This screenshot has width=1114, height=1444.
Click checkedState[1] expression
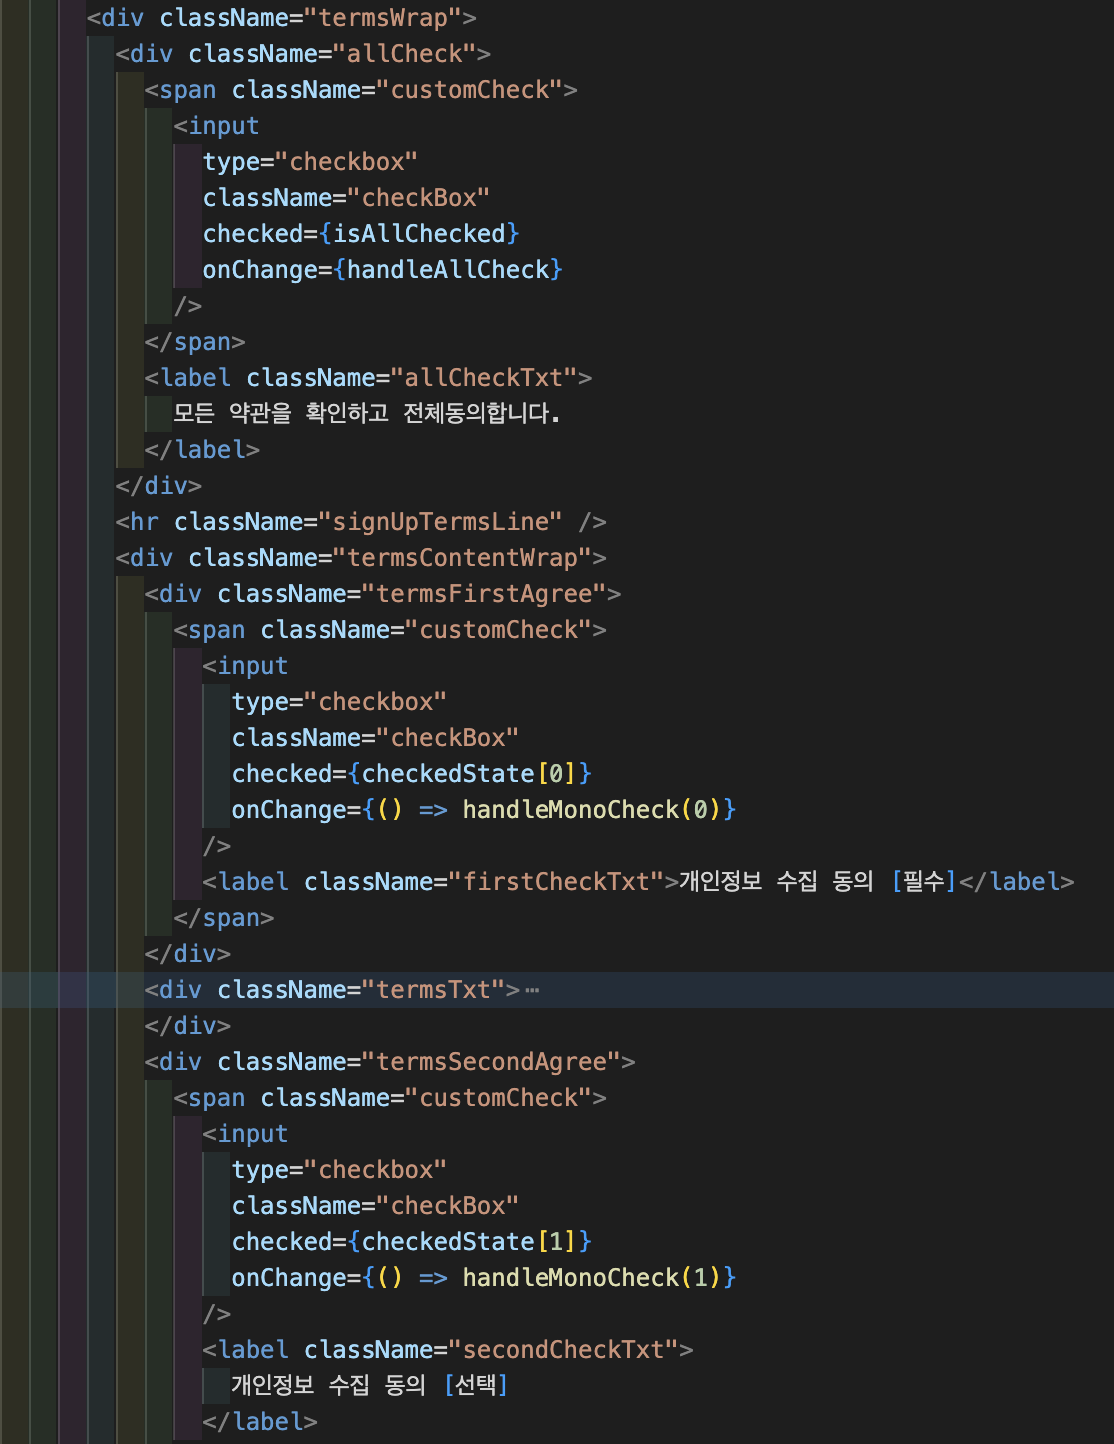click(469, 1242)
